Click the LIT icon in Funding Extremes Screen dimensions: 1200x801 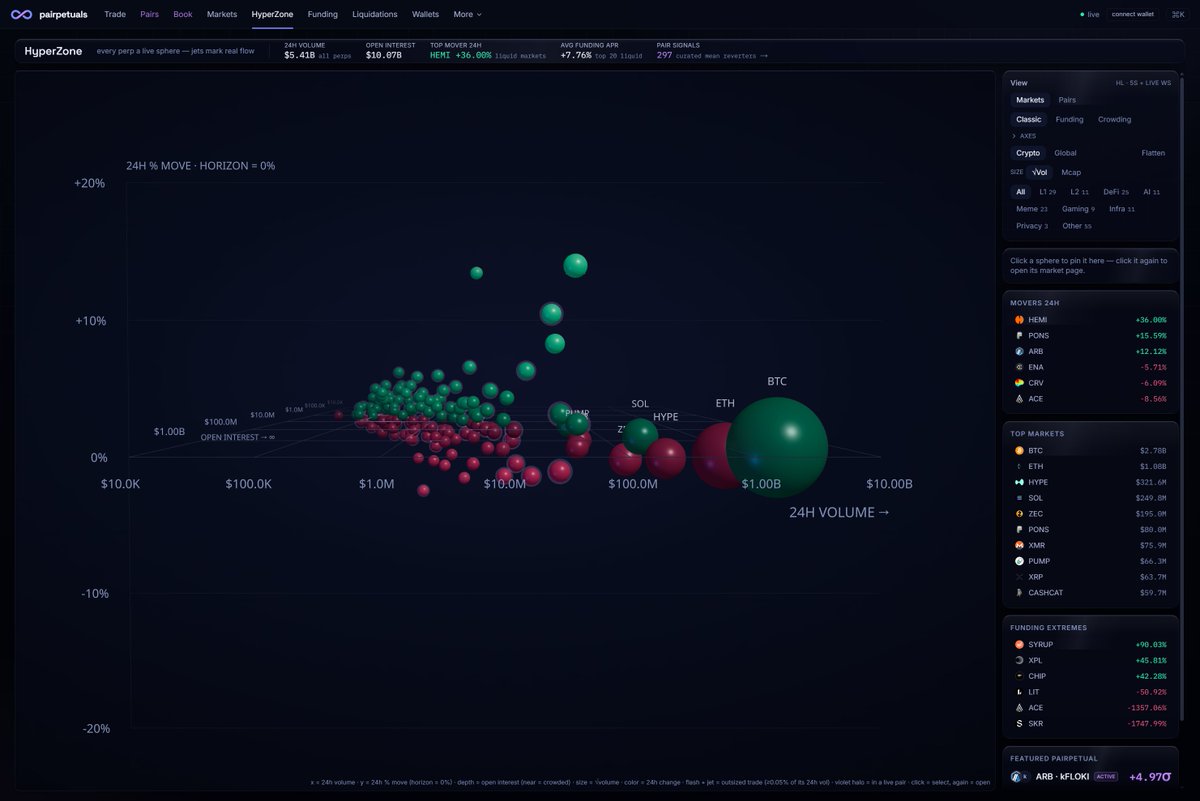(1019, 692)
